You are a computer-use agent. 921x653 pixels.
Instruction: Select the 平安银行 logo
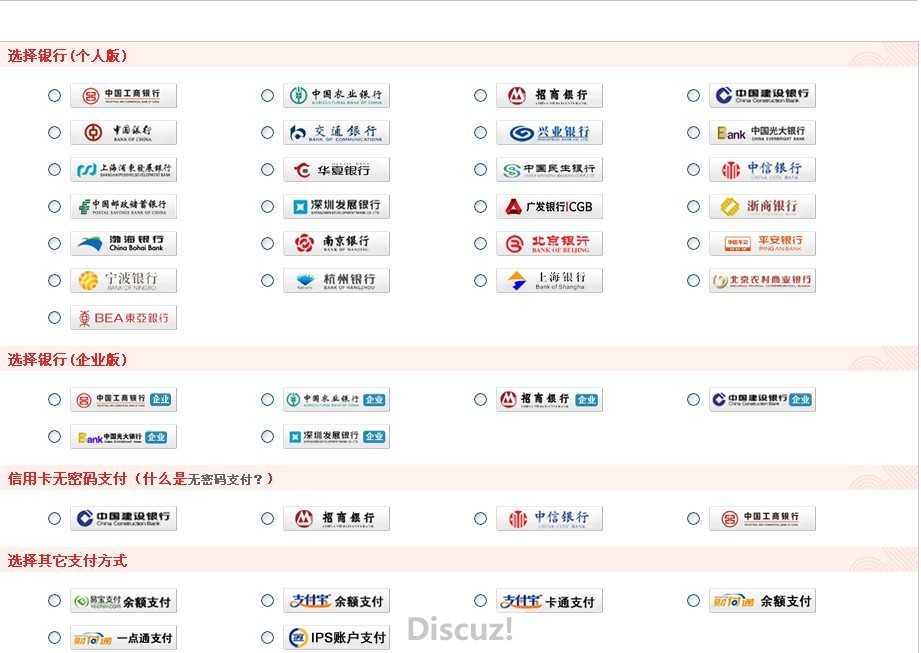point(762,243)
